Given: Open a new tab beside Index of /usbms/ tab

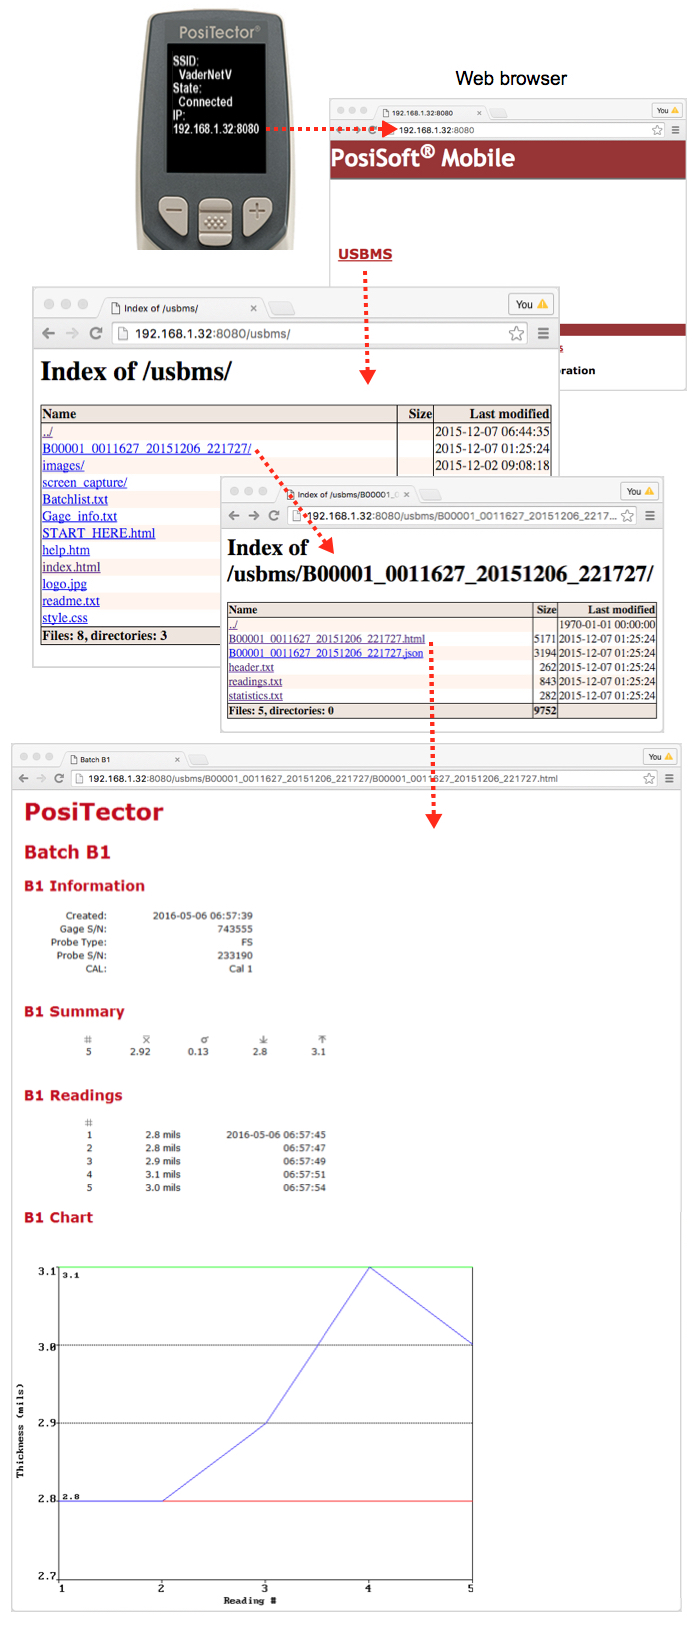Looking at the screenshot, I should [x=282, y=307].
